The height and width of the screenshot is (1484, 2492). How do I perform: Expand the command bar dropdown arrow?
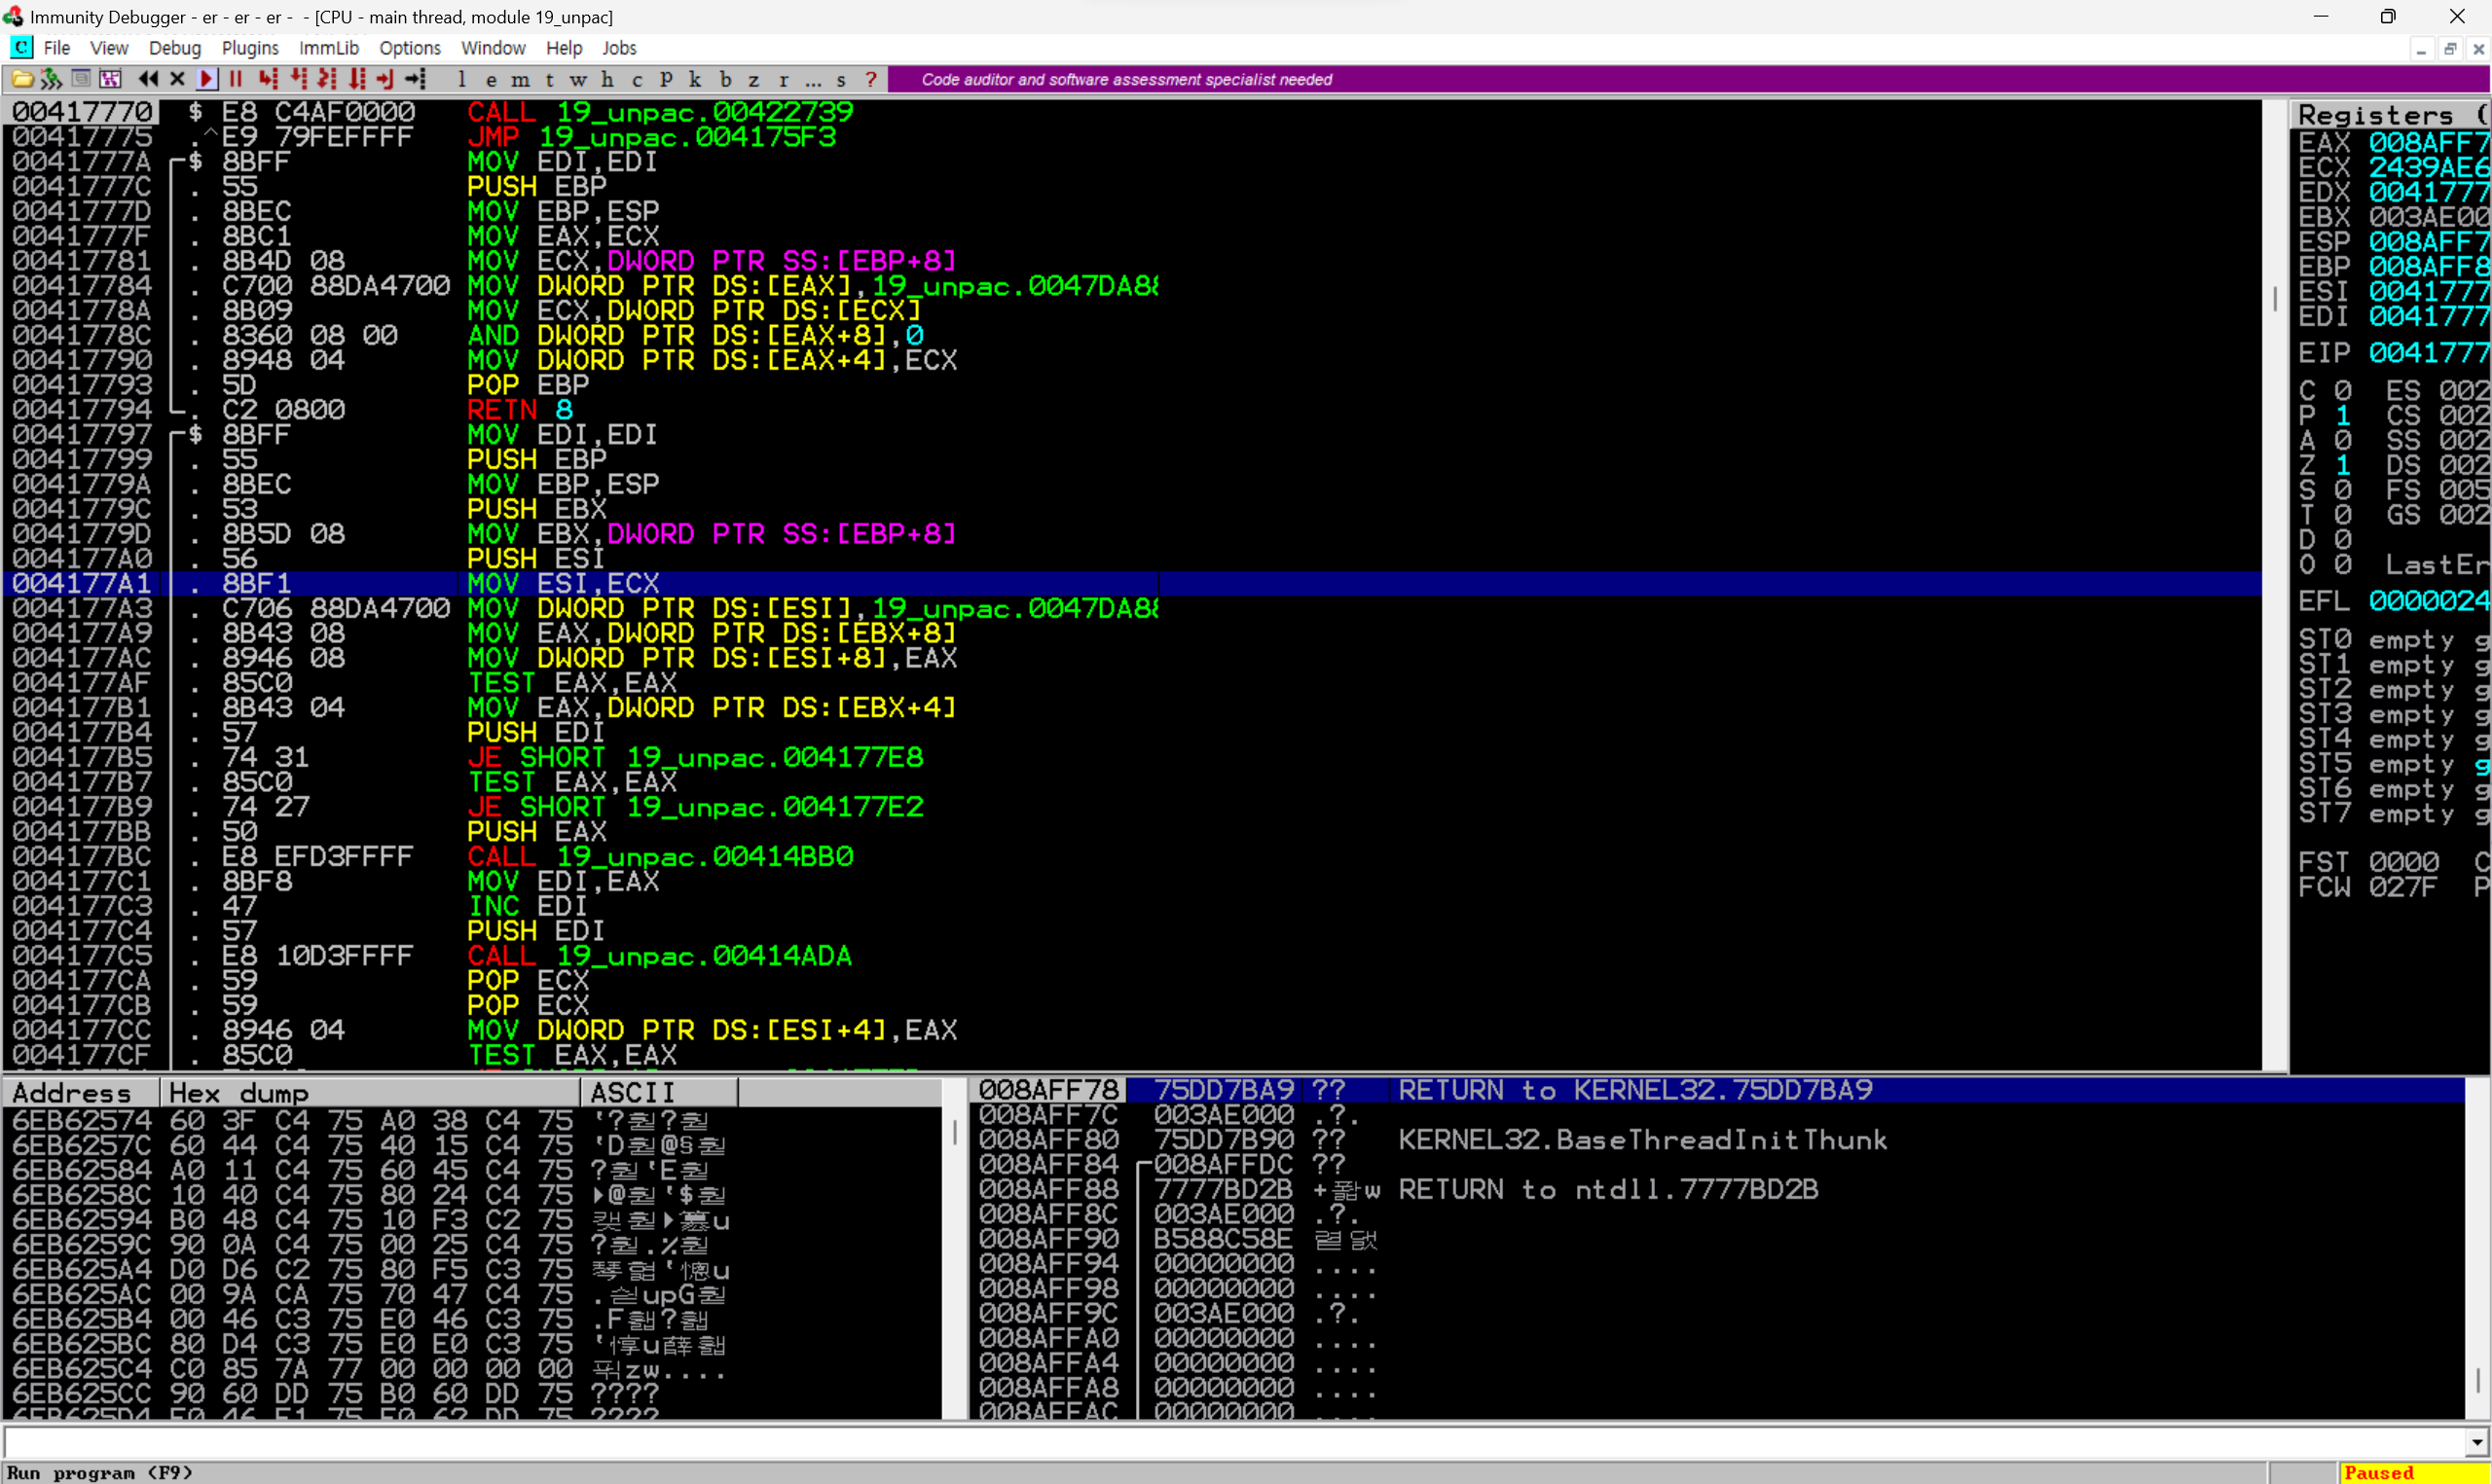click(x=2477, y=1442)
